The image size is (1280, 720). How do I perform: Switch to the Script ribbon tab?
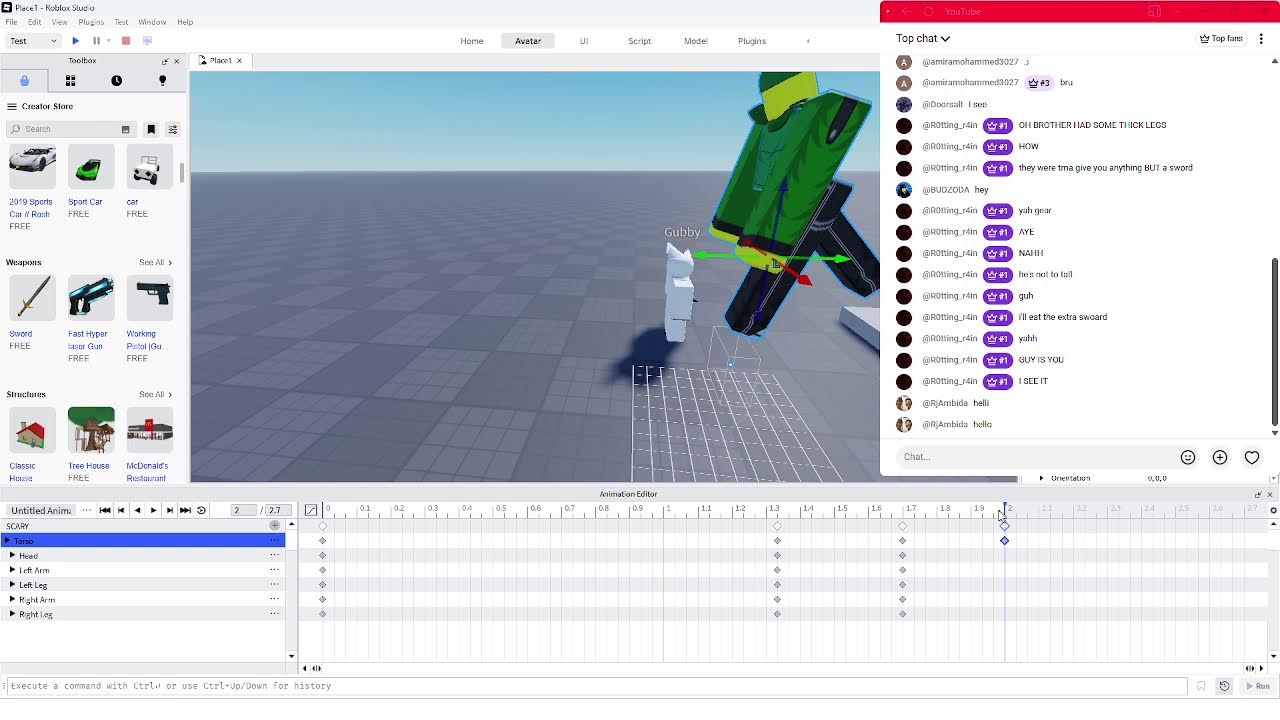pos(640,41)
